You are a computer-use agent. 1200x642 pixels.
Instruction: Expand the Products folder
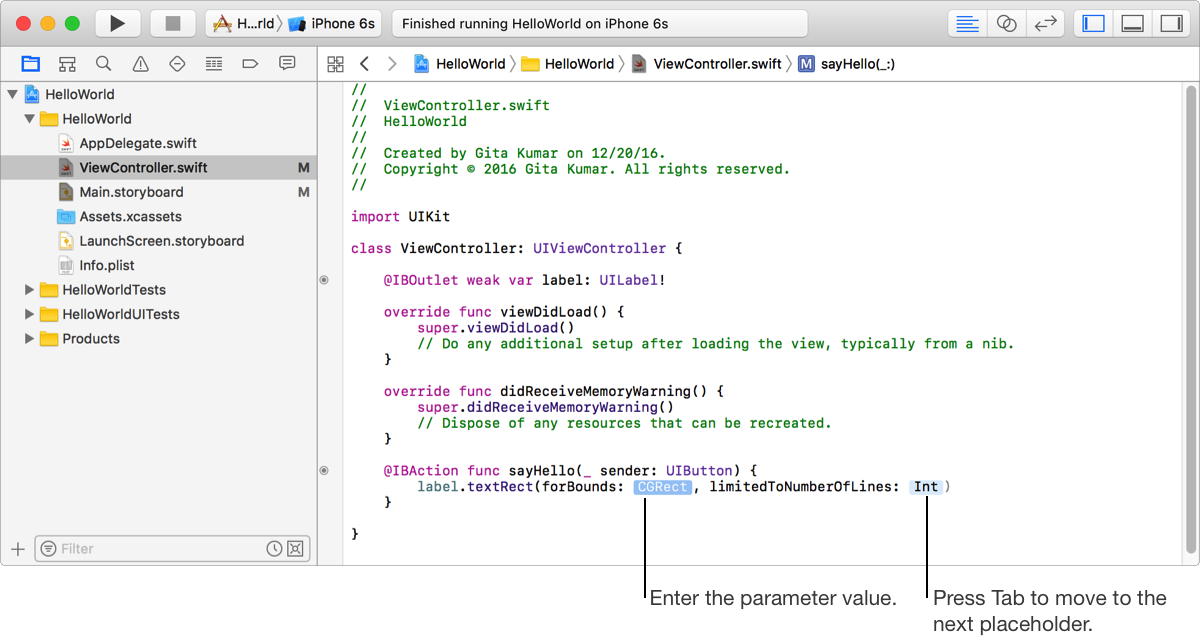tap(30, 339)
